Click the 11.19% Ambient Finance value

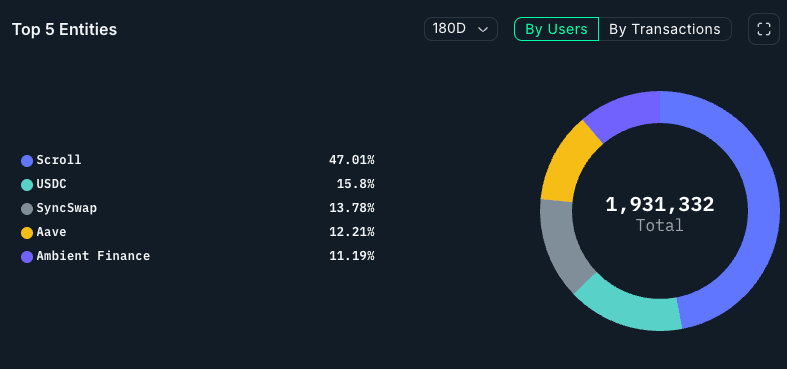[x=352, y=256]
